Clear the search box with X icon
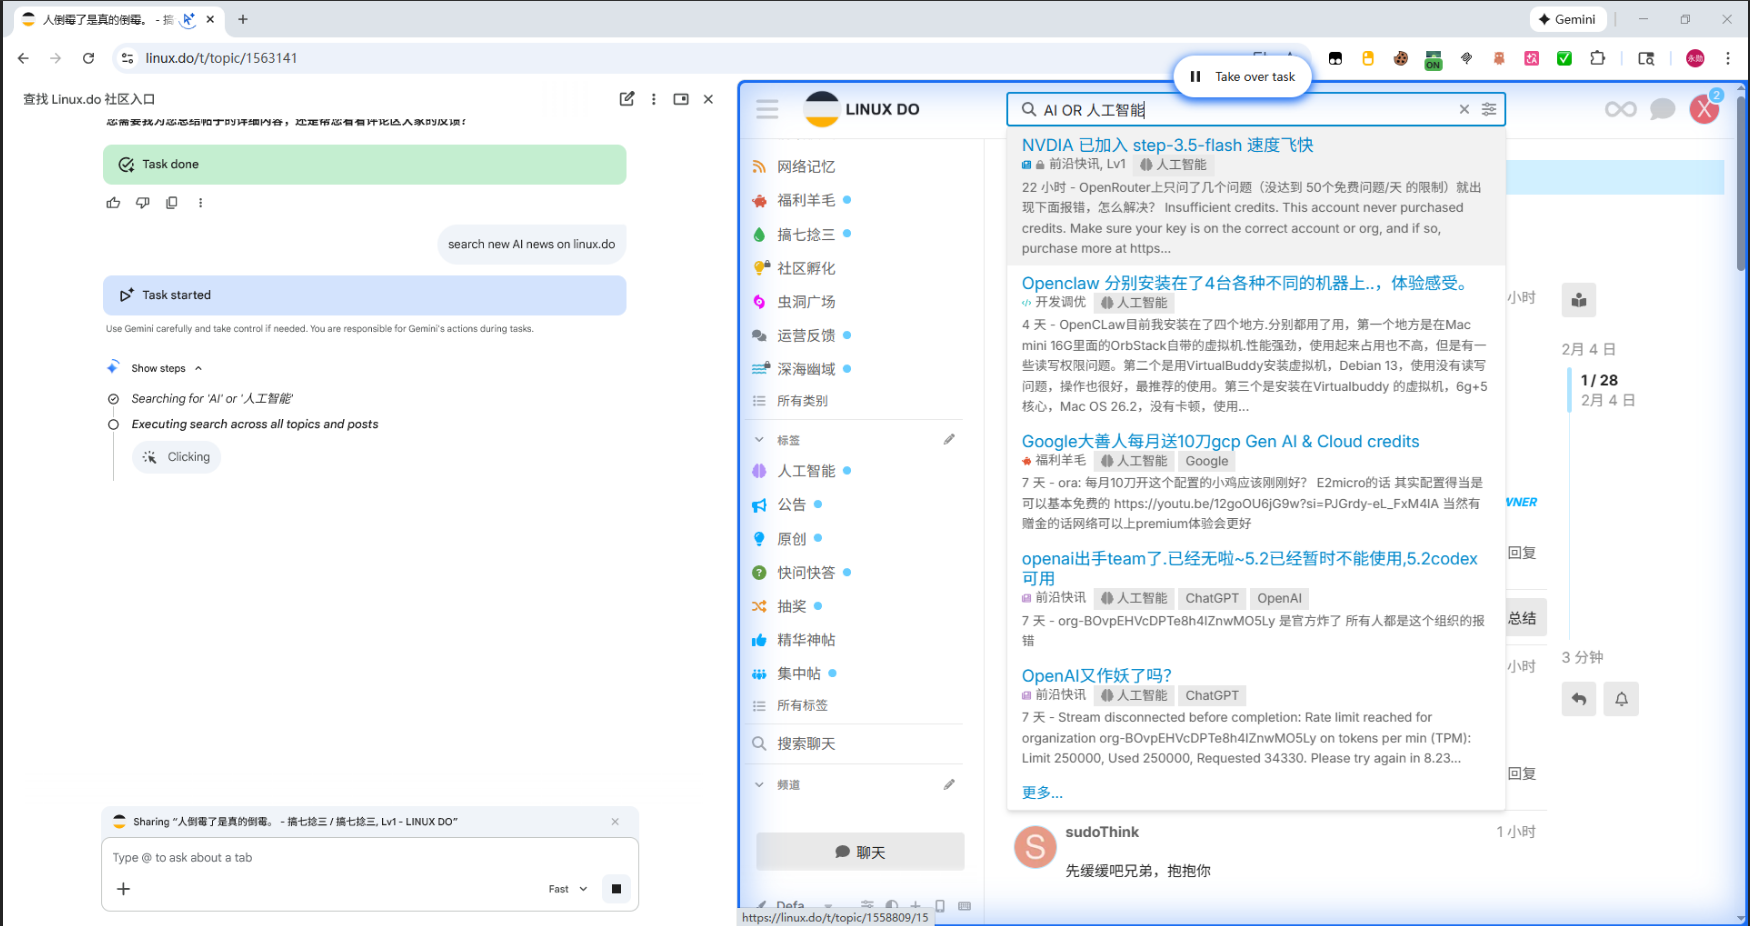Viewport: 1750px width, 926px height. 1464,110
